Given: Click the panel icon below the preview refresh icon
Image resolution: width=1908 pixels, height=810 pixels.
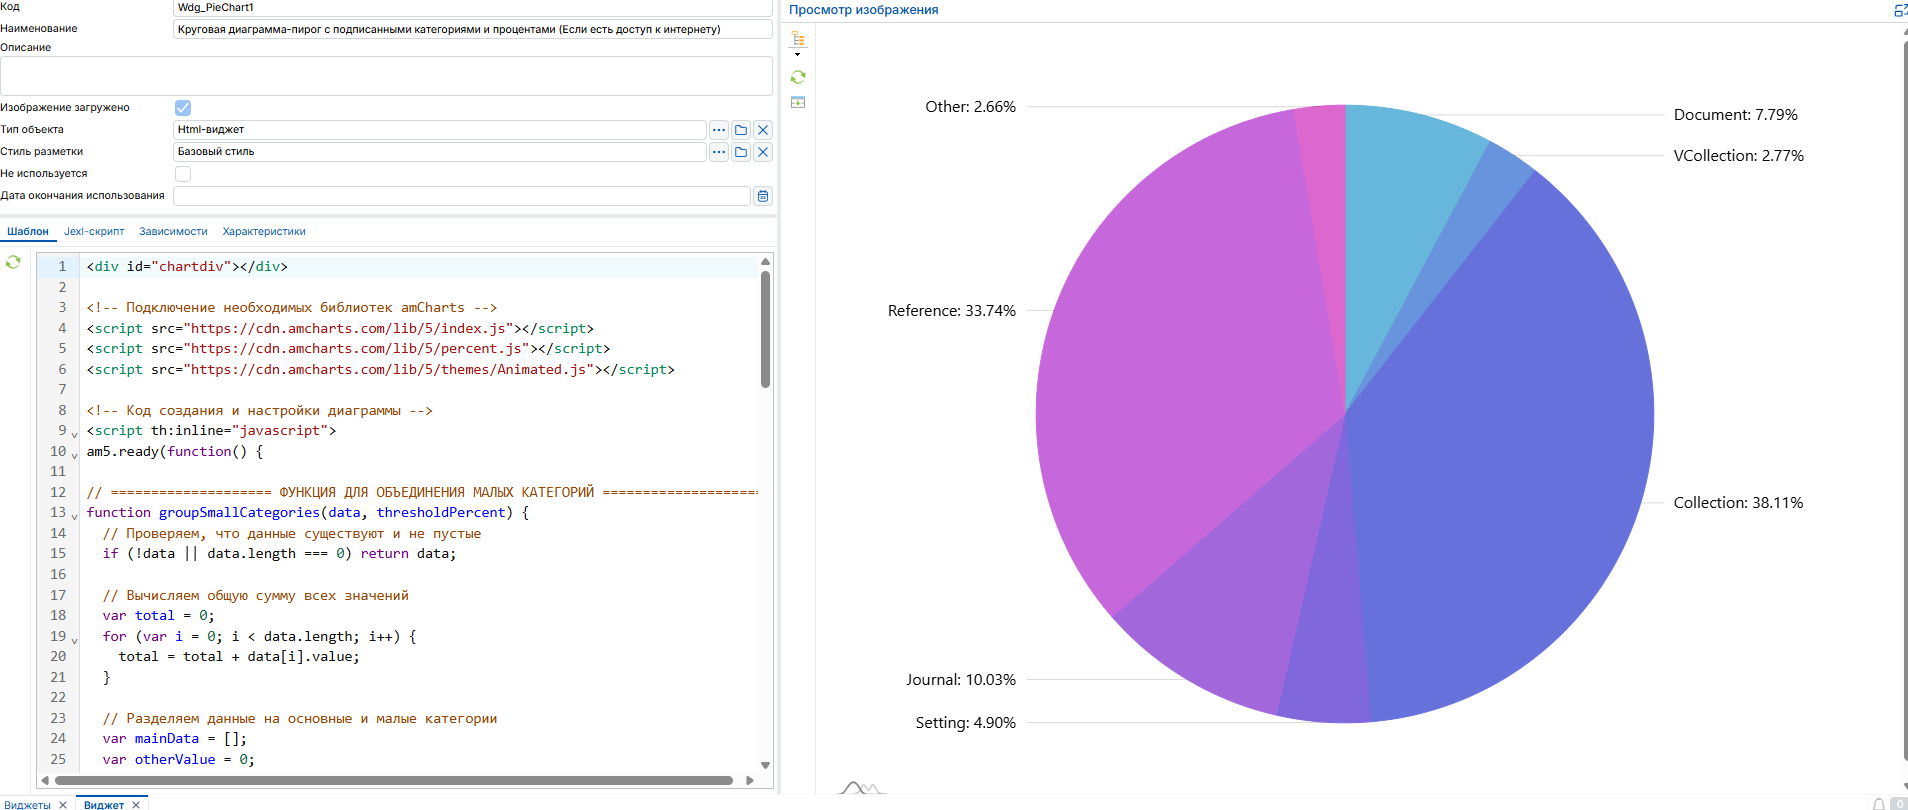Looking at the screenshot, I should [x=798, y=102].
